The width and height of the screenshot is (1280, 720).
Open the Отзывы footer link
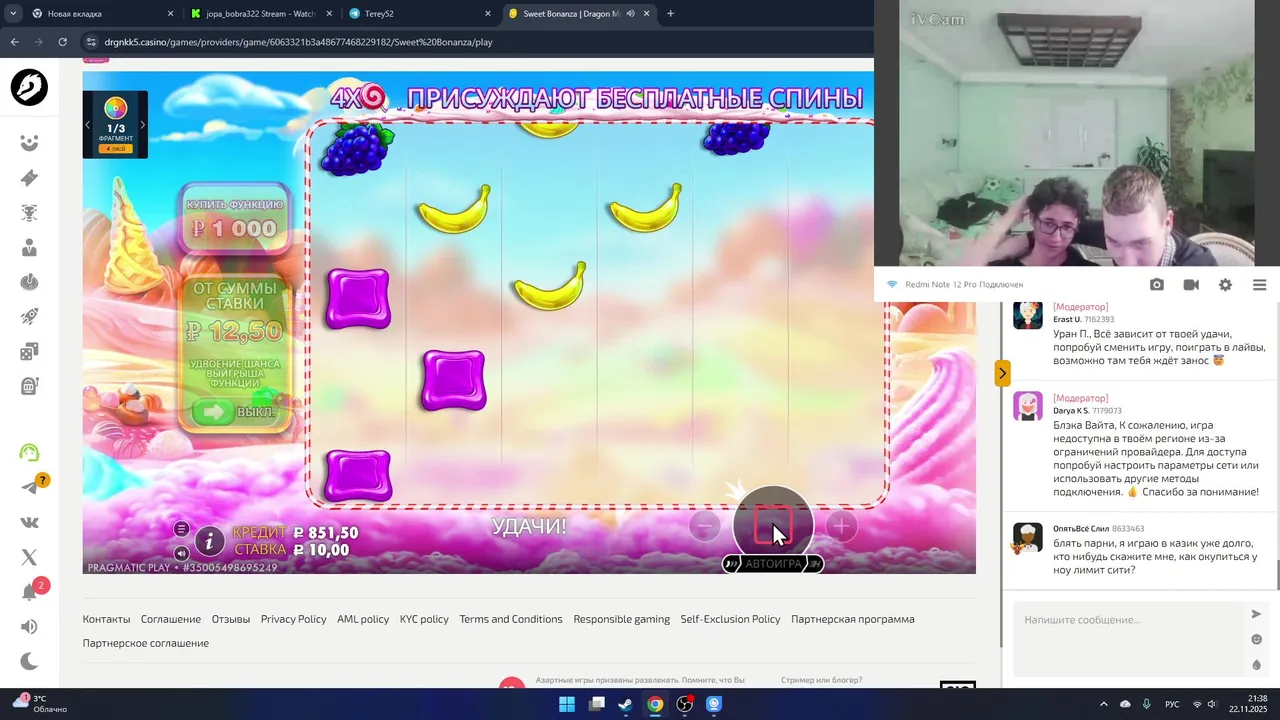(231, 619)
